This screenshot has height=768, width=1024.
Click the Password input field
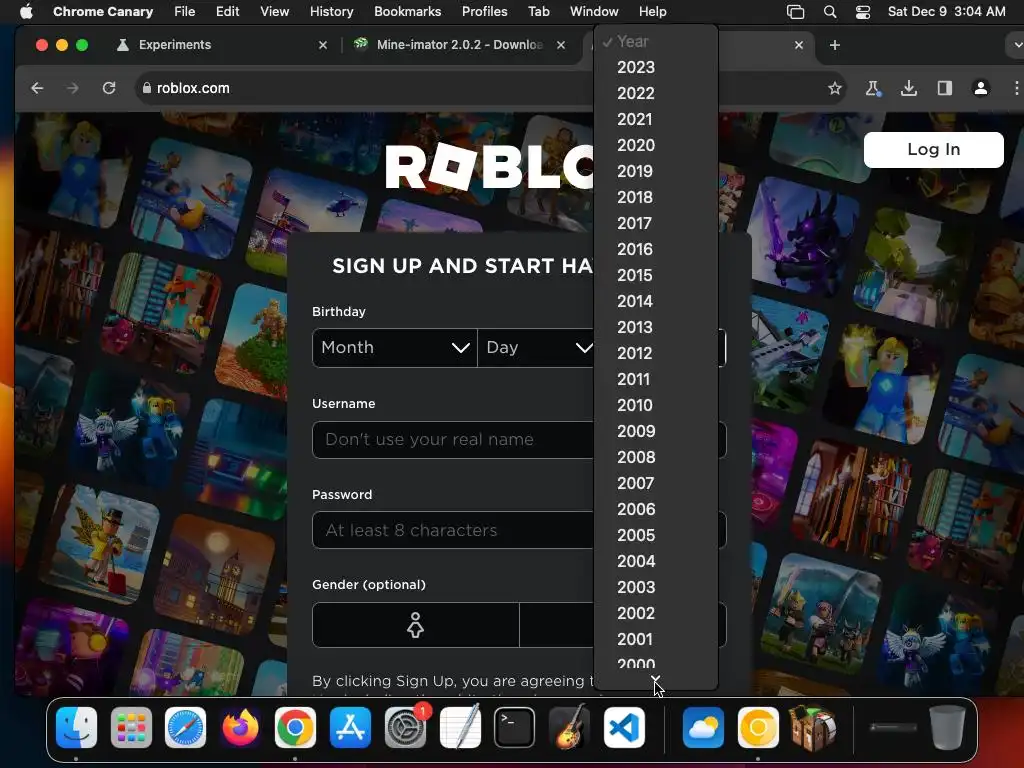pyautogui.click(x=519, y=530)
